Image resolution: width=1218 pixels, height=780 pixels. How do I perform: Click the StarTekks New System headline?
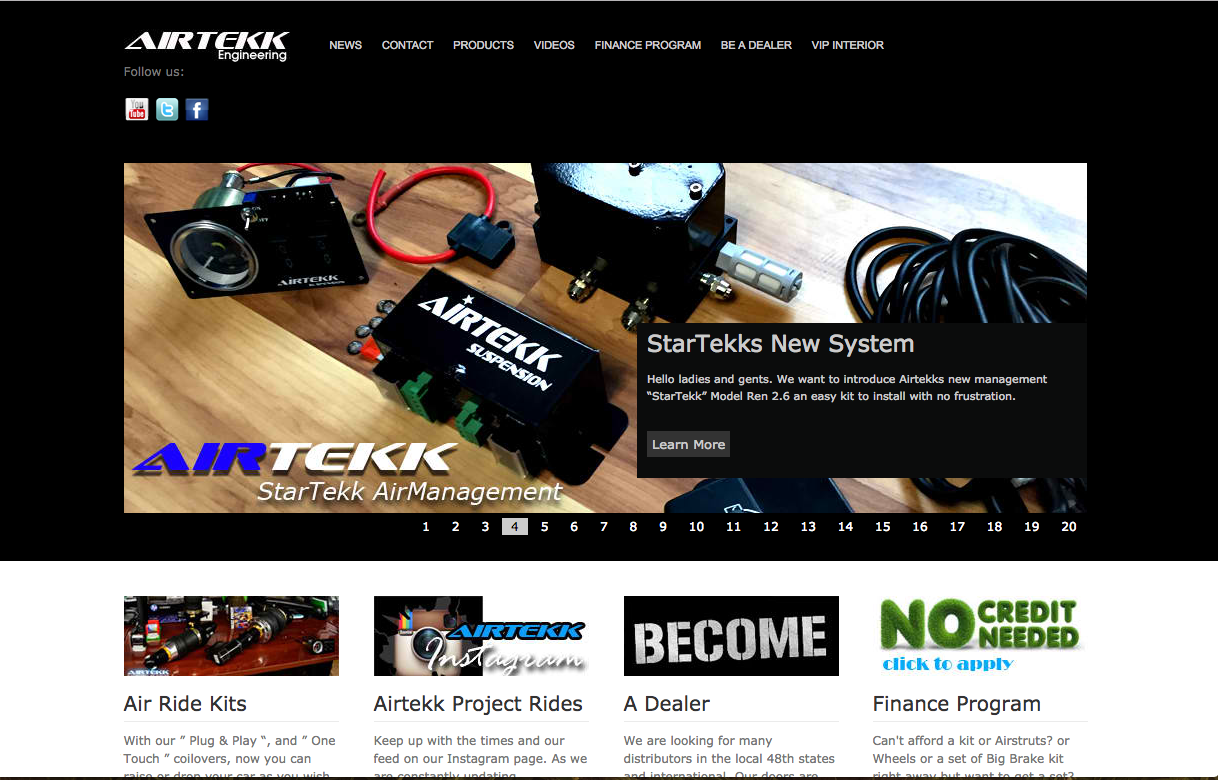point(780,344)
